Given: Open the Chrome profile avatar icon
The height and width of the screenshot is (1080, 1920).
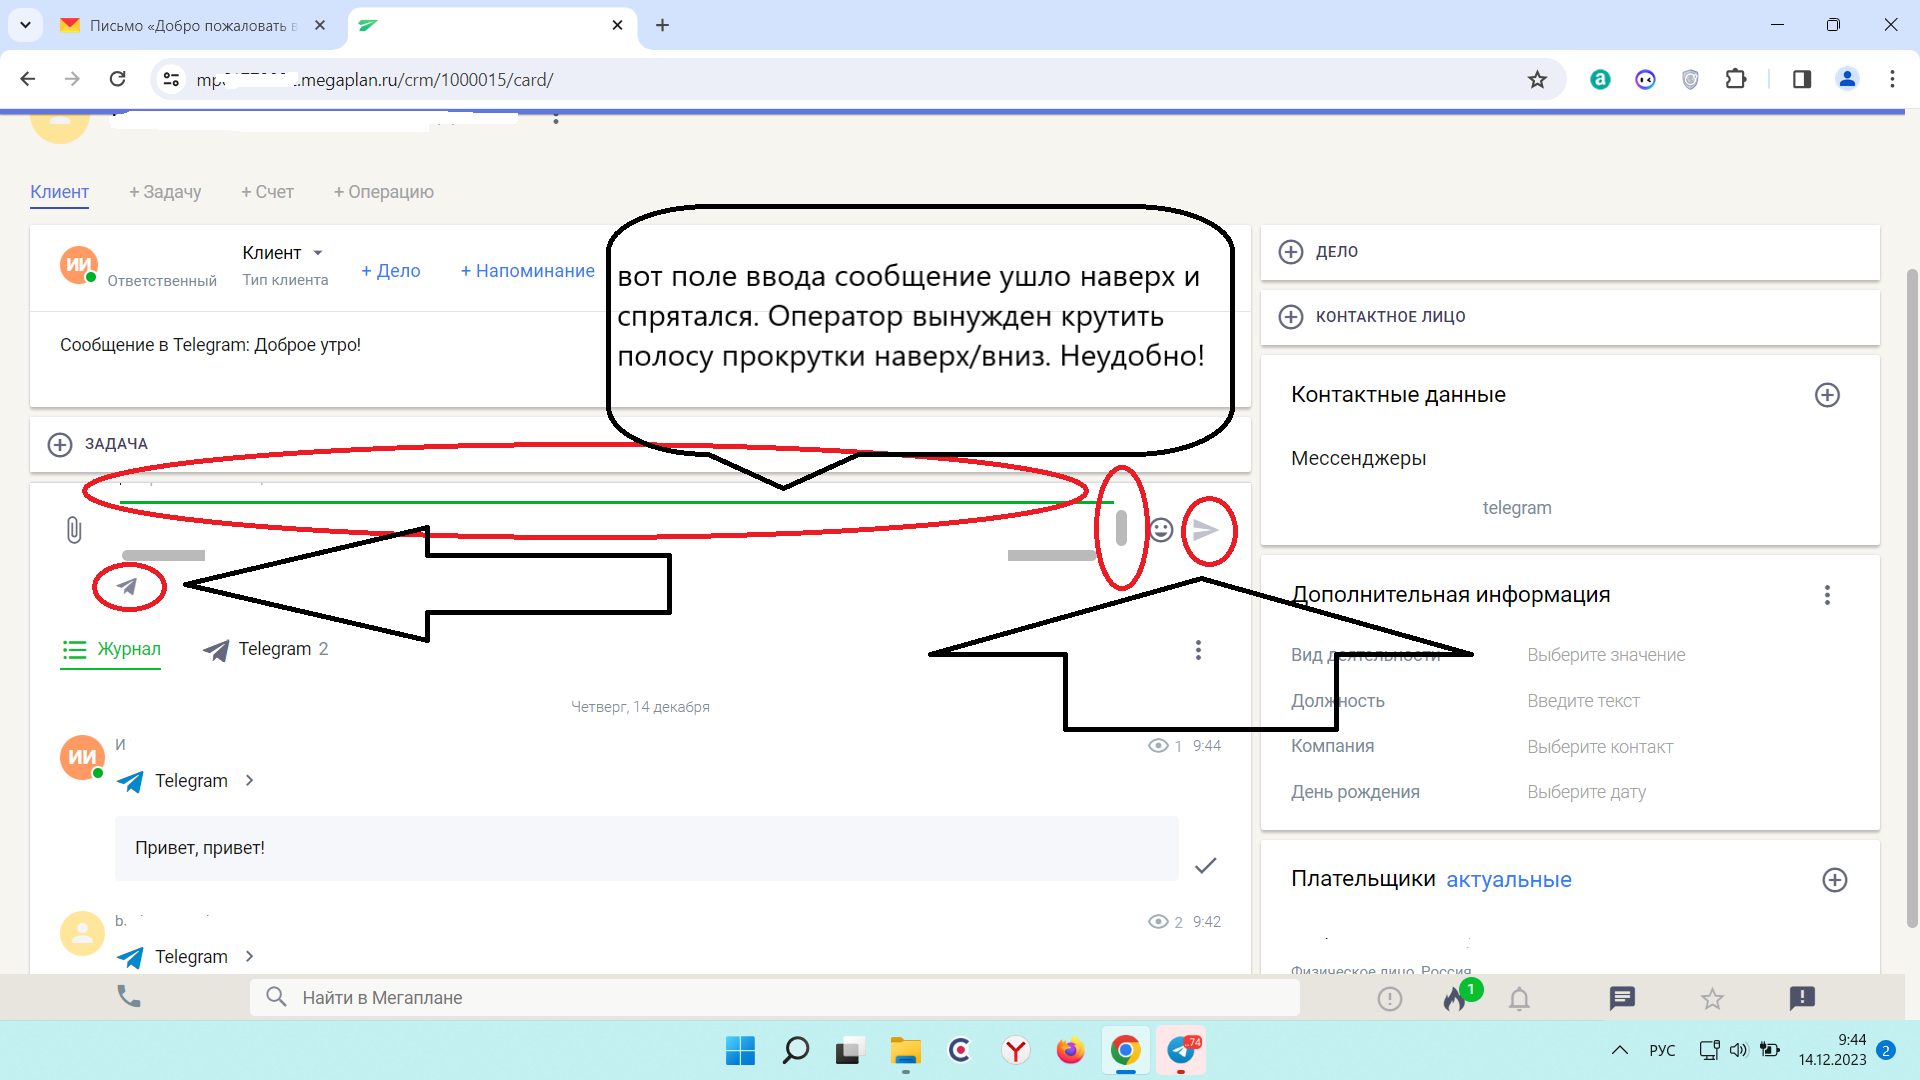Looking at the screenshot, I should (x=1847, y=79).
